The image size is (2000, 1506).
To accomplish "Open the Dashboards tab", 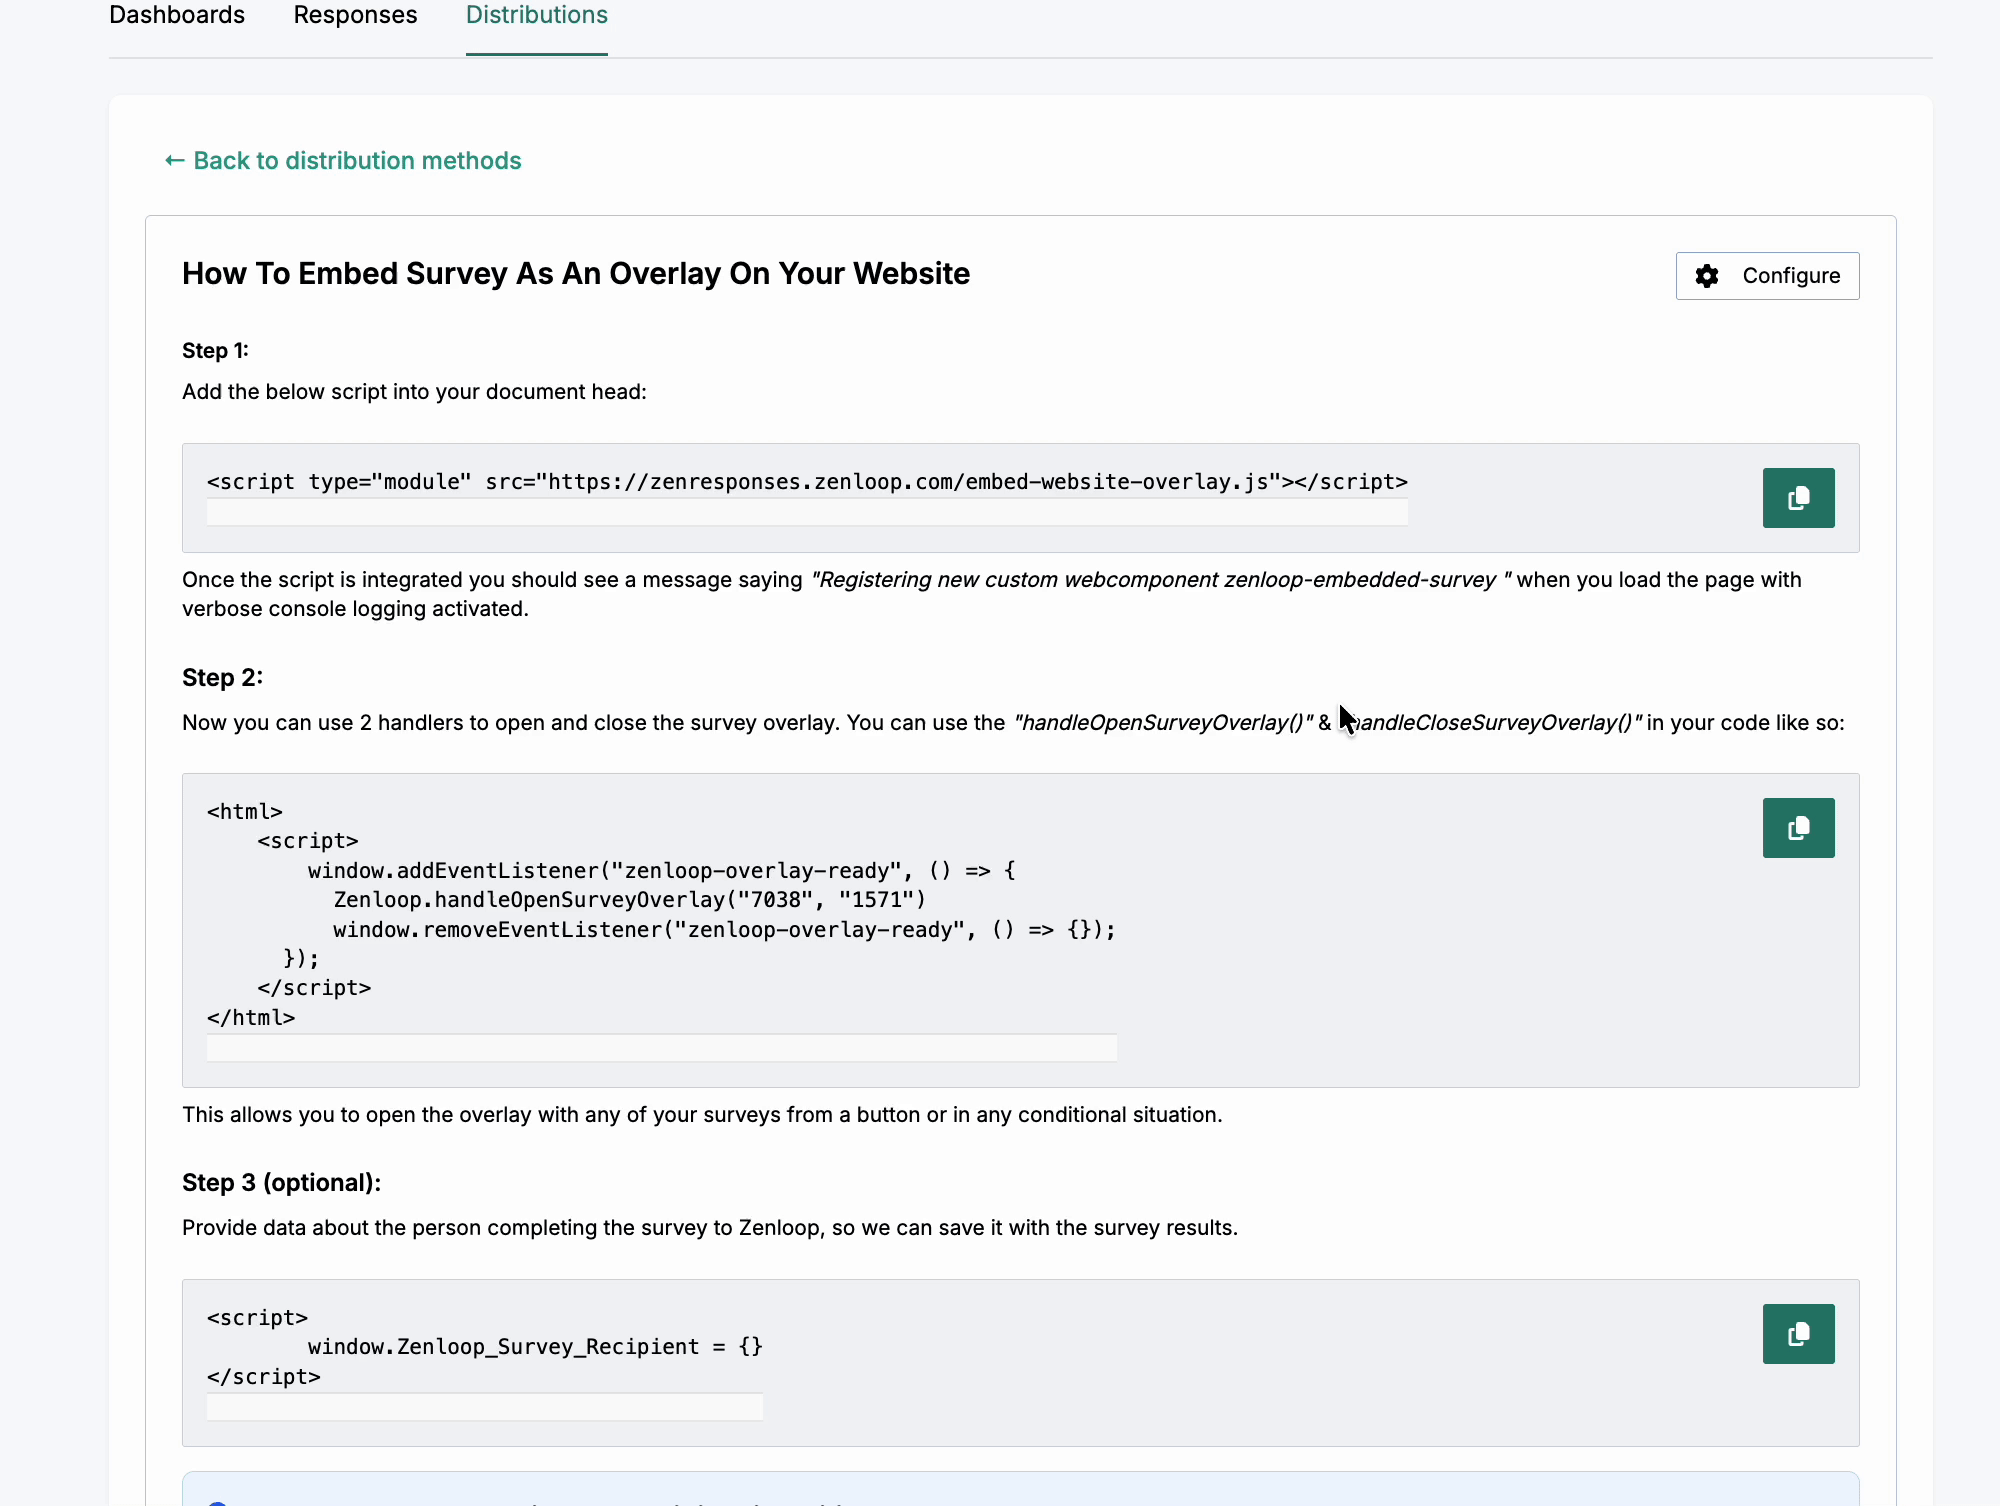I will coord(177,16).
